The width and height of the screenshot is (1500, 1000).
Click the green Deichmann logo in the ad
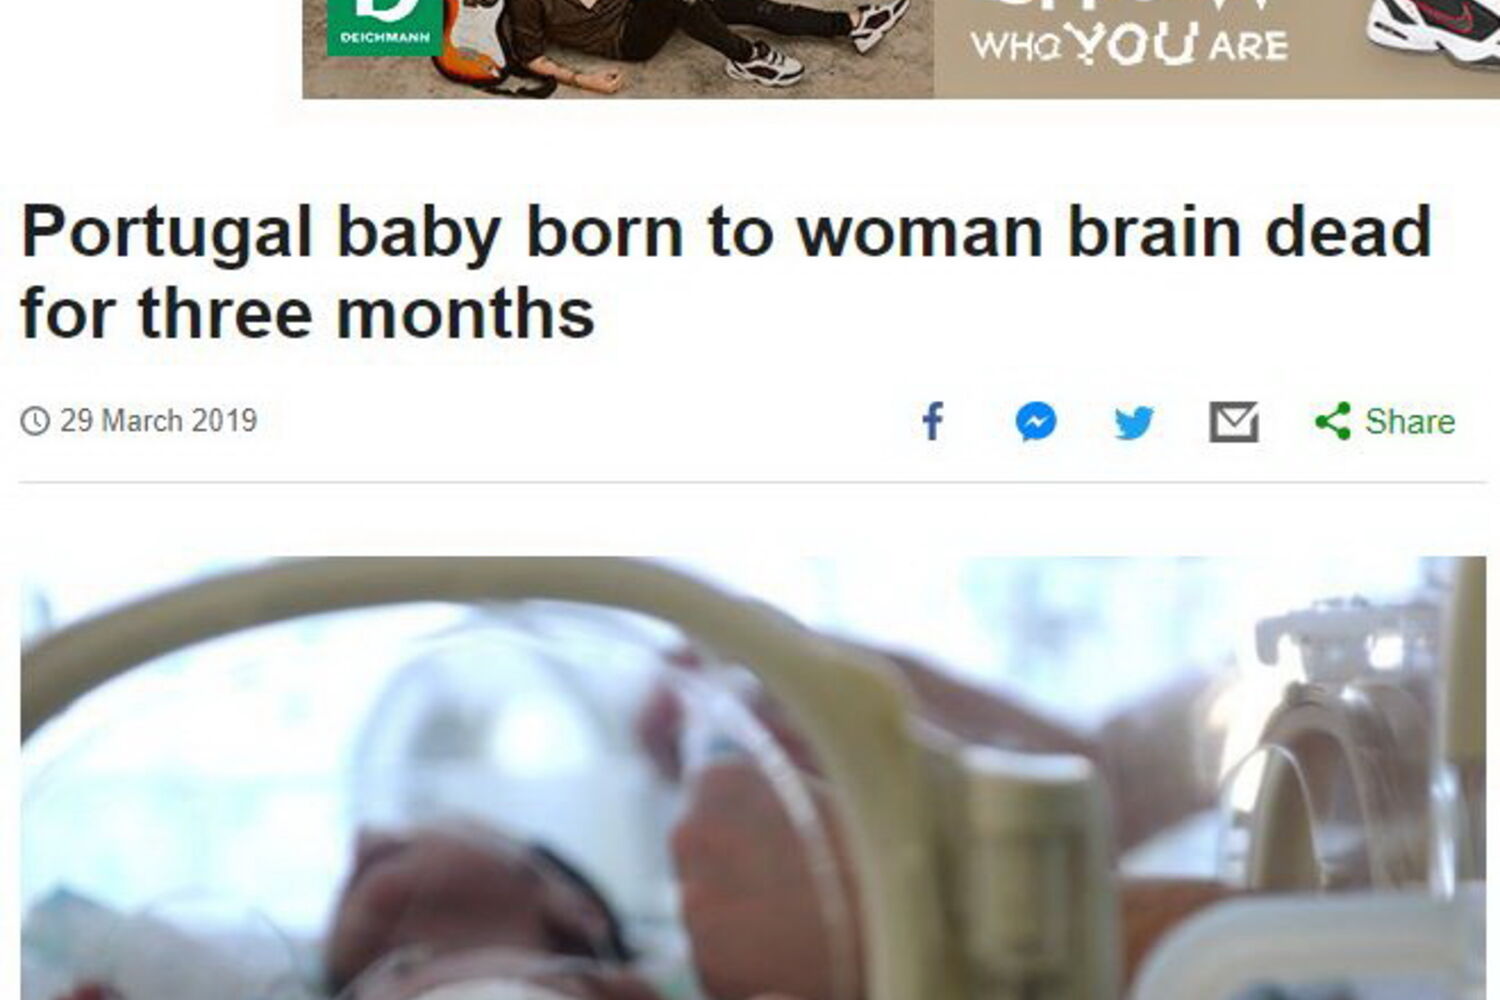385,27
